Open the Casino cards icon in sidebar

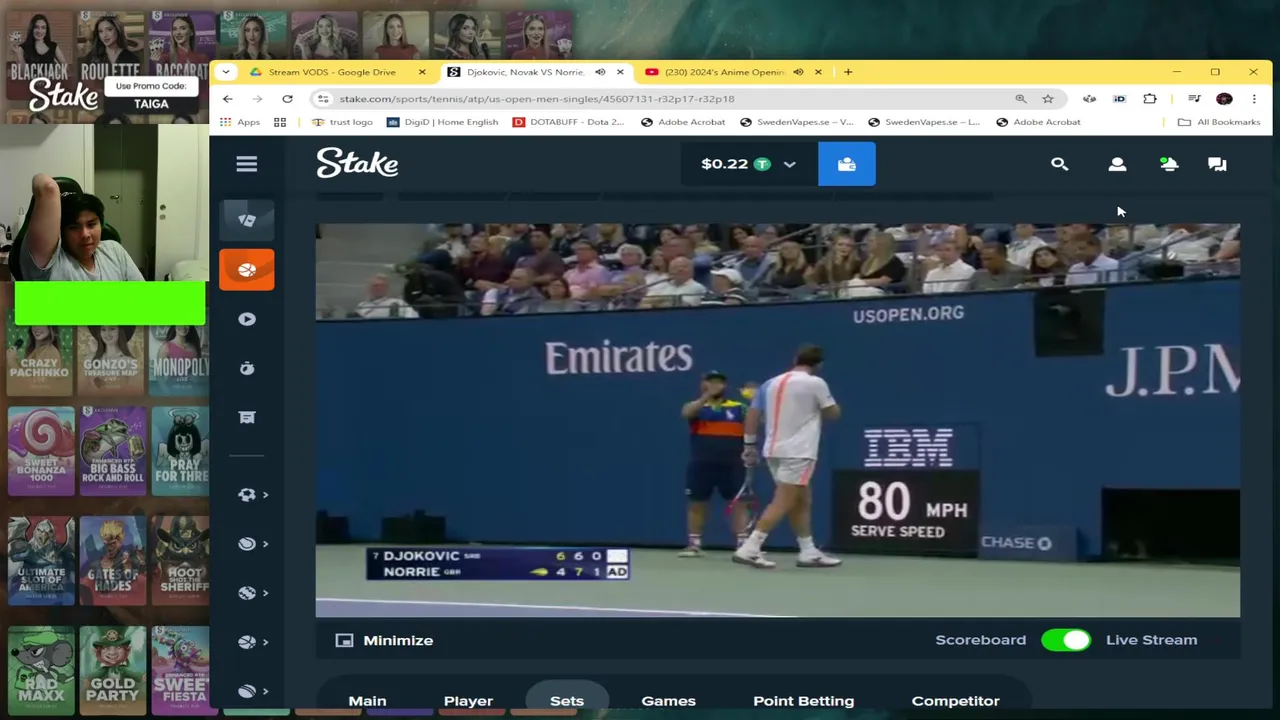pyautogui.click(x=247, y=220)
